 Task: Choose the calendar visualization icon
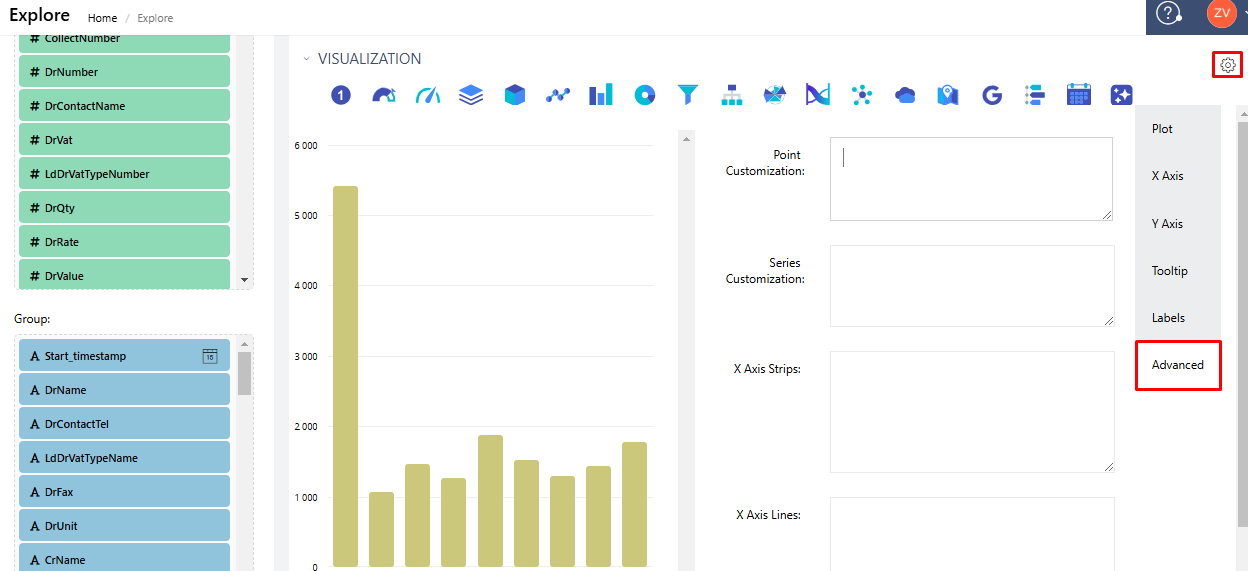click(x=1078, y=95)
